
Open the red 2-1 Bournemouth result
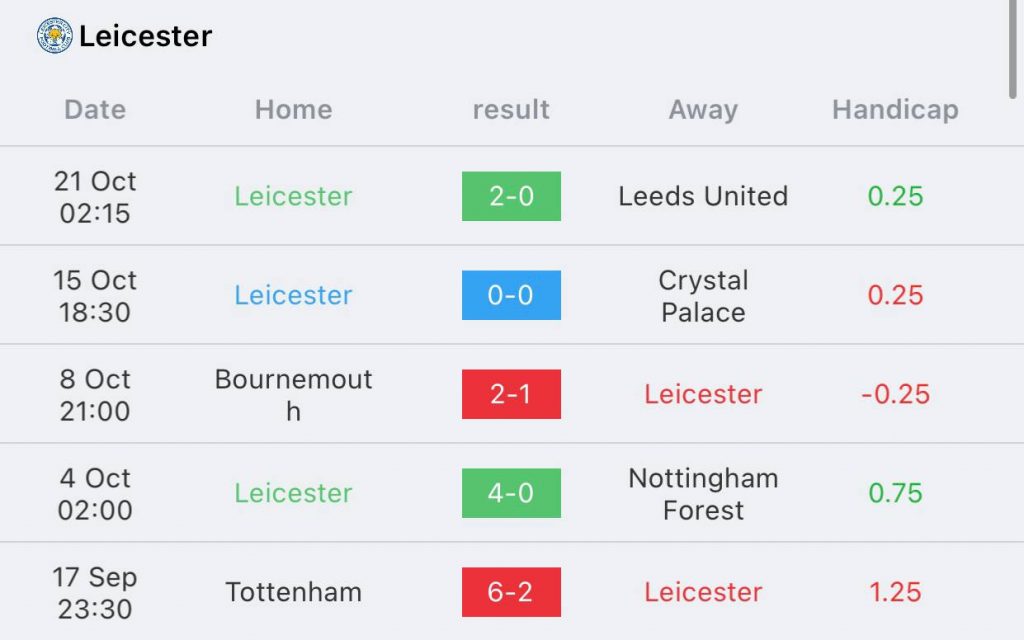pos(511,394)
